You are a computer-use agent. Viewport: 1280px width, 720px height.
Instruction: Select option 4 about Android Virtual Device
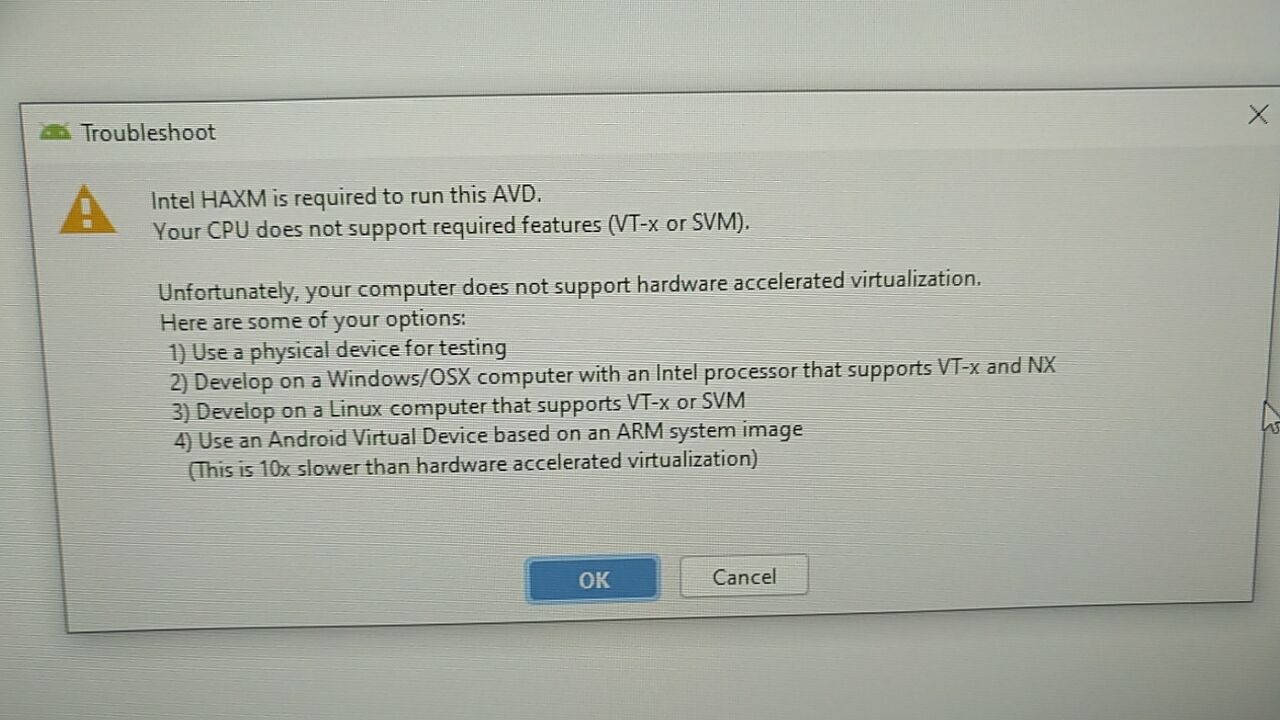click(488, 435)
